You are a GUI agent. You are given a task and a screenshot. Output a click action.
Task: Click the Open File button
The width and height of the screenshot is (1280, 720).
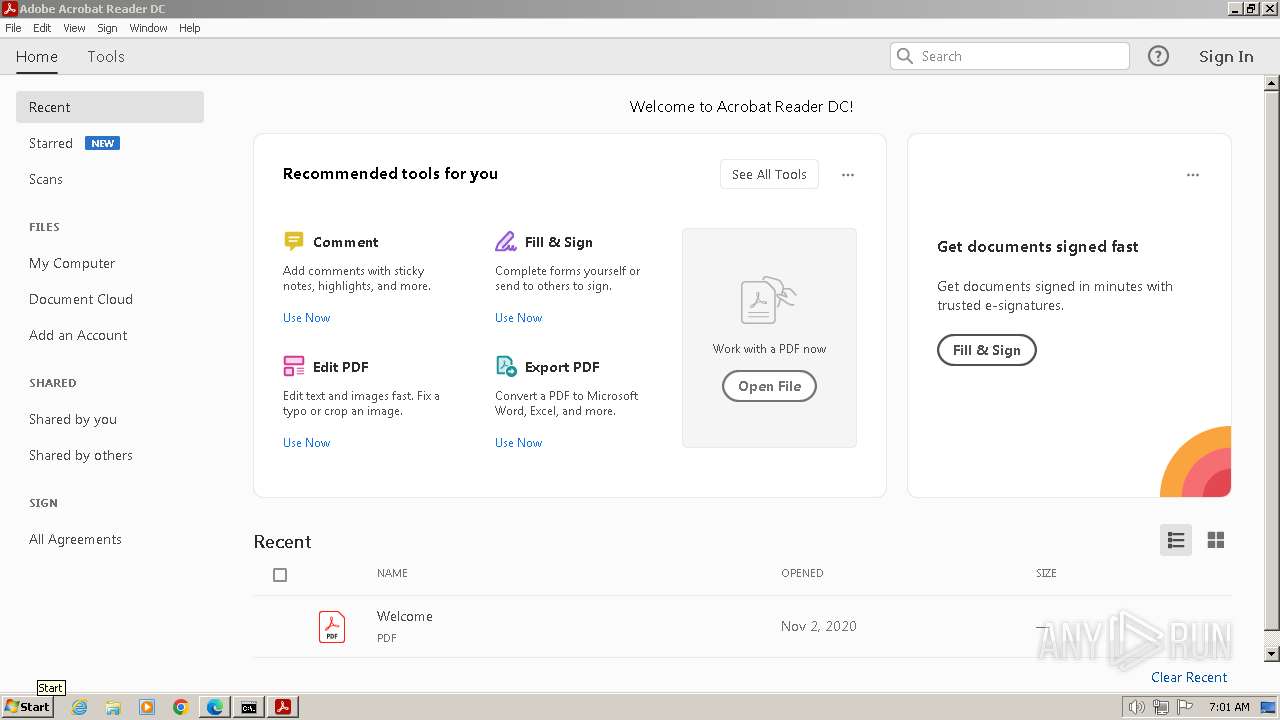[x=769, y=386]
